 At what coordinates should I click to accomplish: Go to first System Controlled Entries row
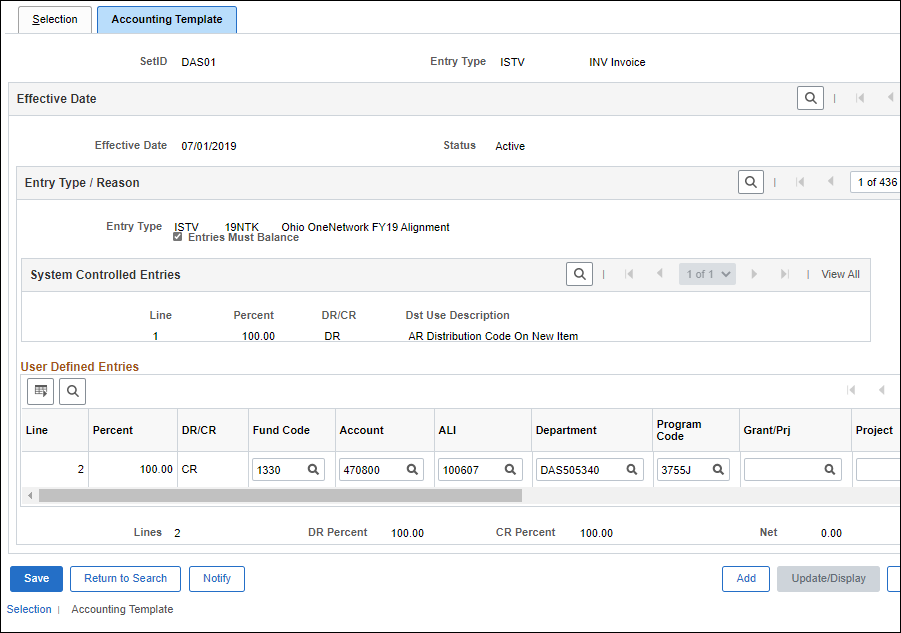tap(629, 274)
